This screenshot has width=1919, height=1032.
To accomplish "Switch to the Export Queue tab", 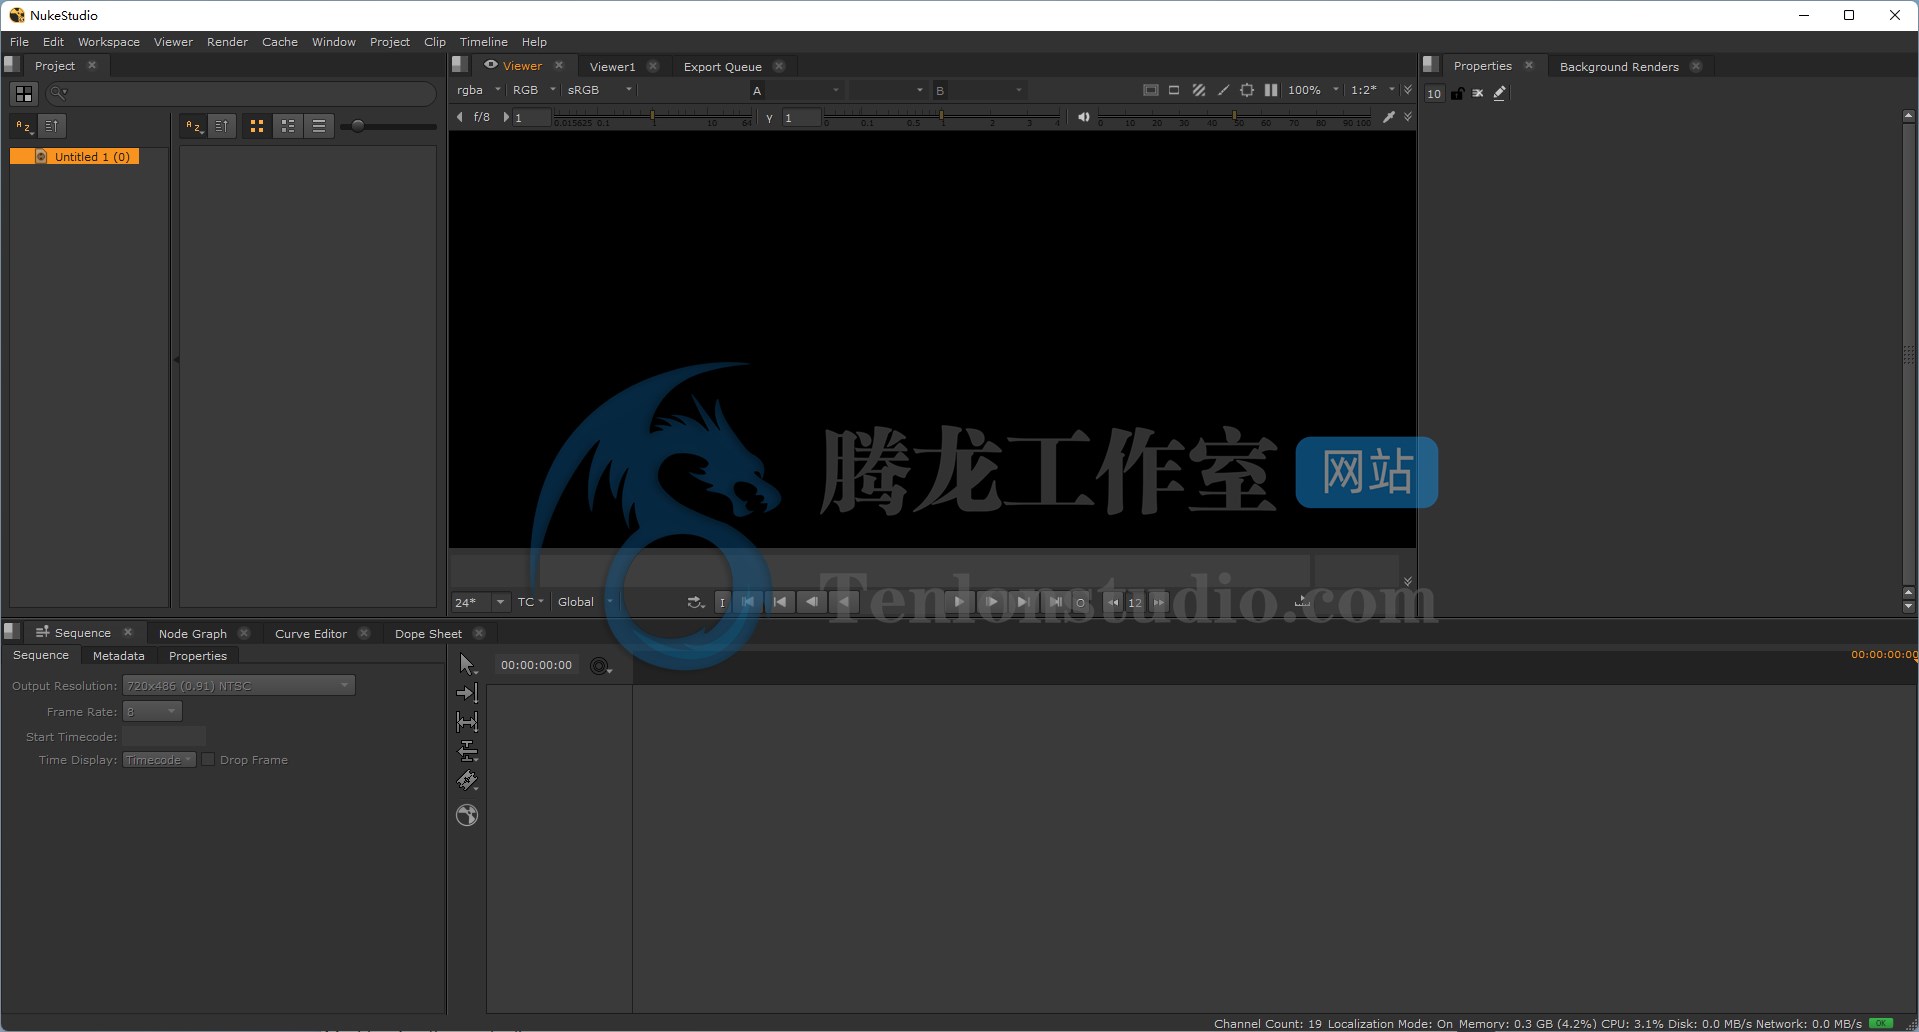I will tap(722, 67).
